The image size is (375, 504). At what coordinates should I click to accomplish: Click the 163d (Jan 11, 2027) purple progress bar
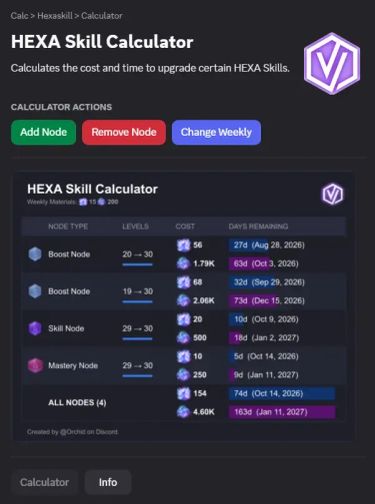click(x=282, y=412)
